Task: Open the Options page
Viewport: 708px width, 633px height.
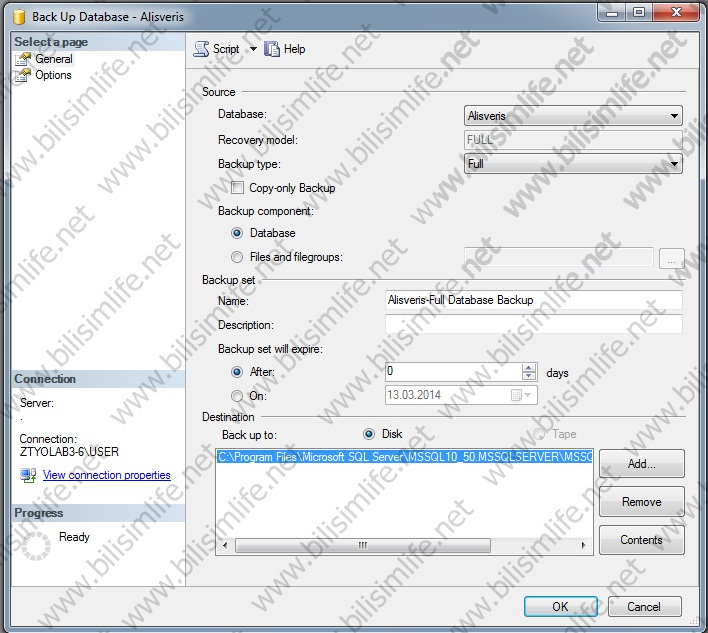Action: point(53,75)
